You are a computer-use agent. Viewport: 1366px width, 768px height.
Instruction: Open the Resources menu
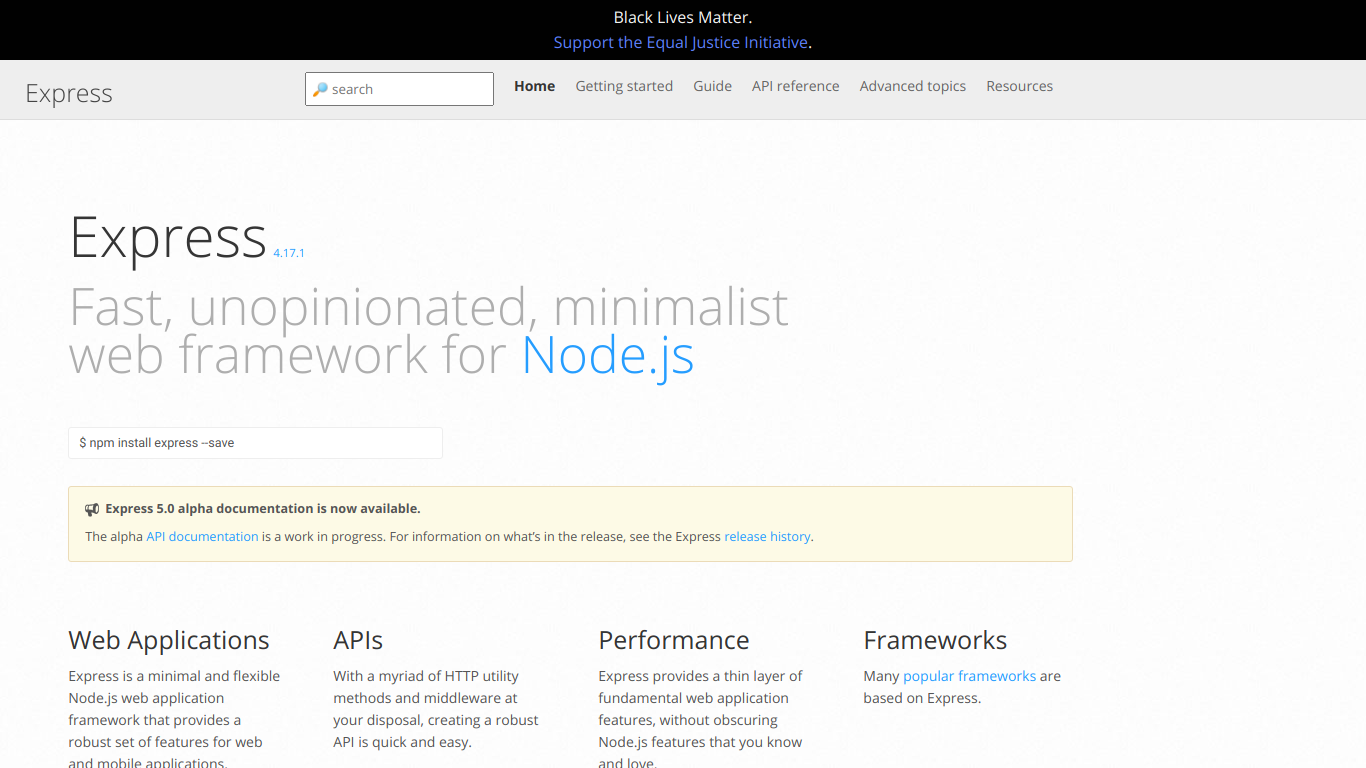tap(1020, 86)
